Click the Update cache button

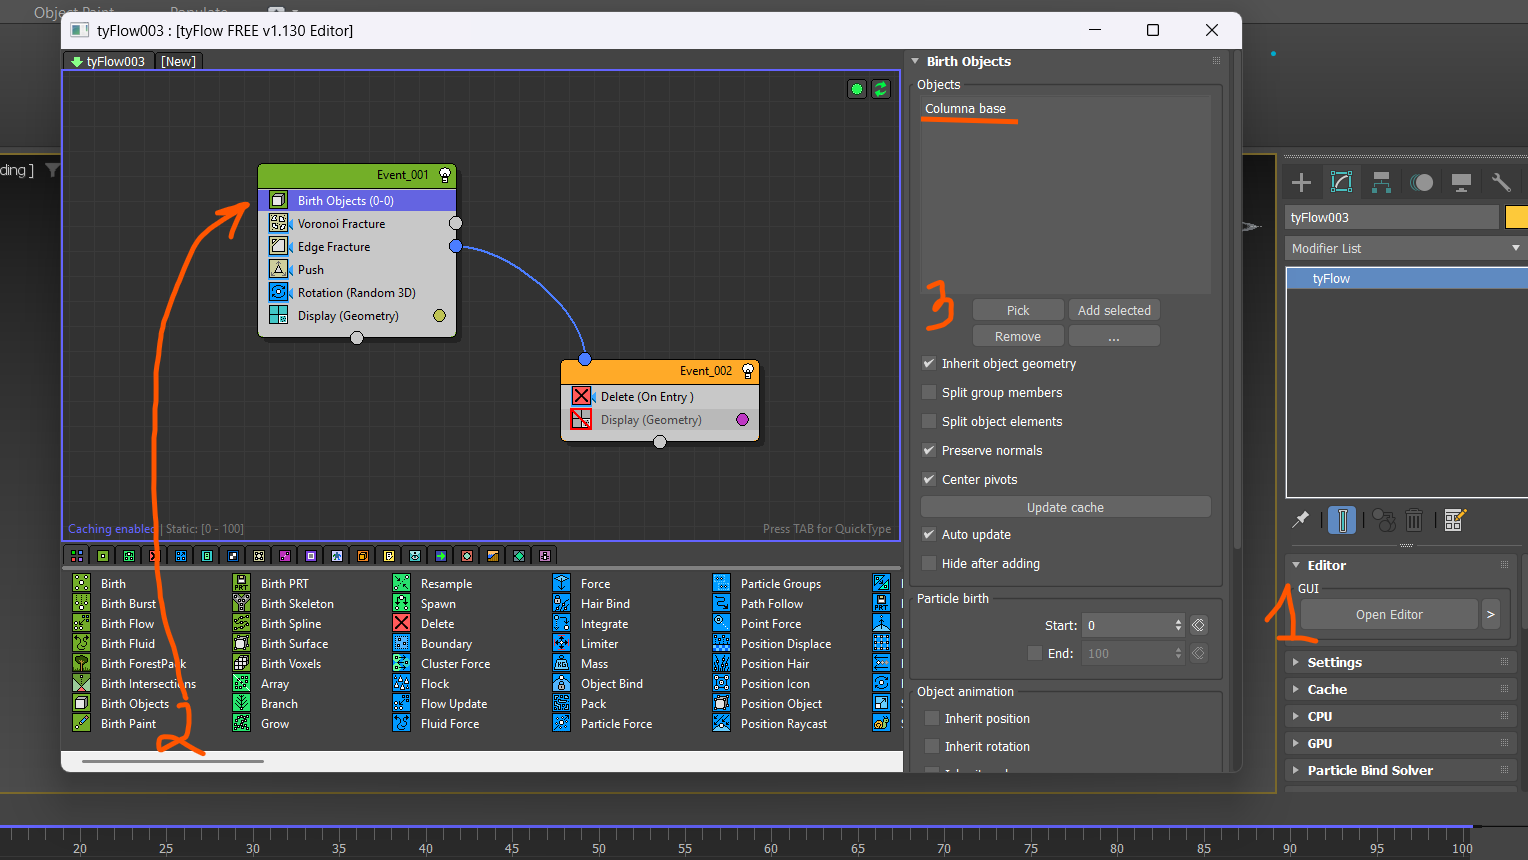pos(1065,508)
